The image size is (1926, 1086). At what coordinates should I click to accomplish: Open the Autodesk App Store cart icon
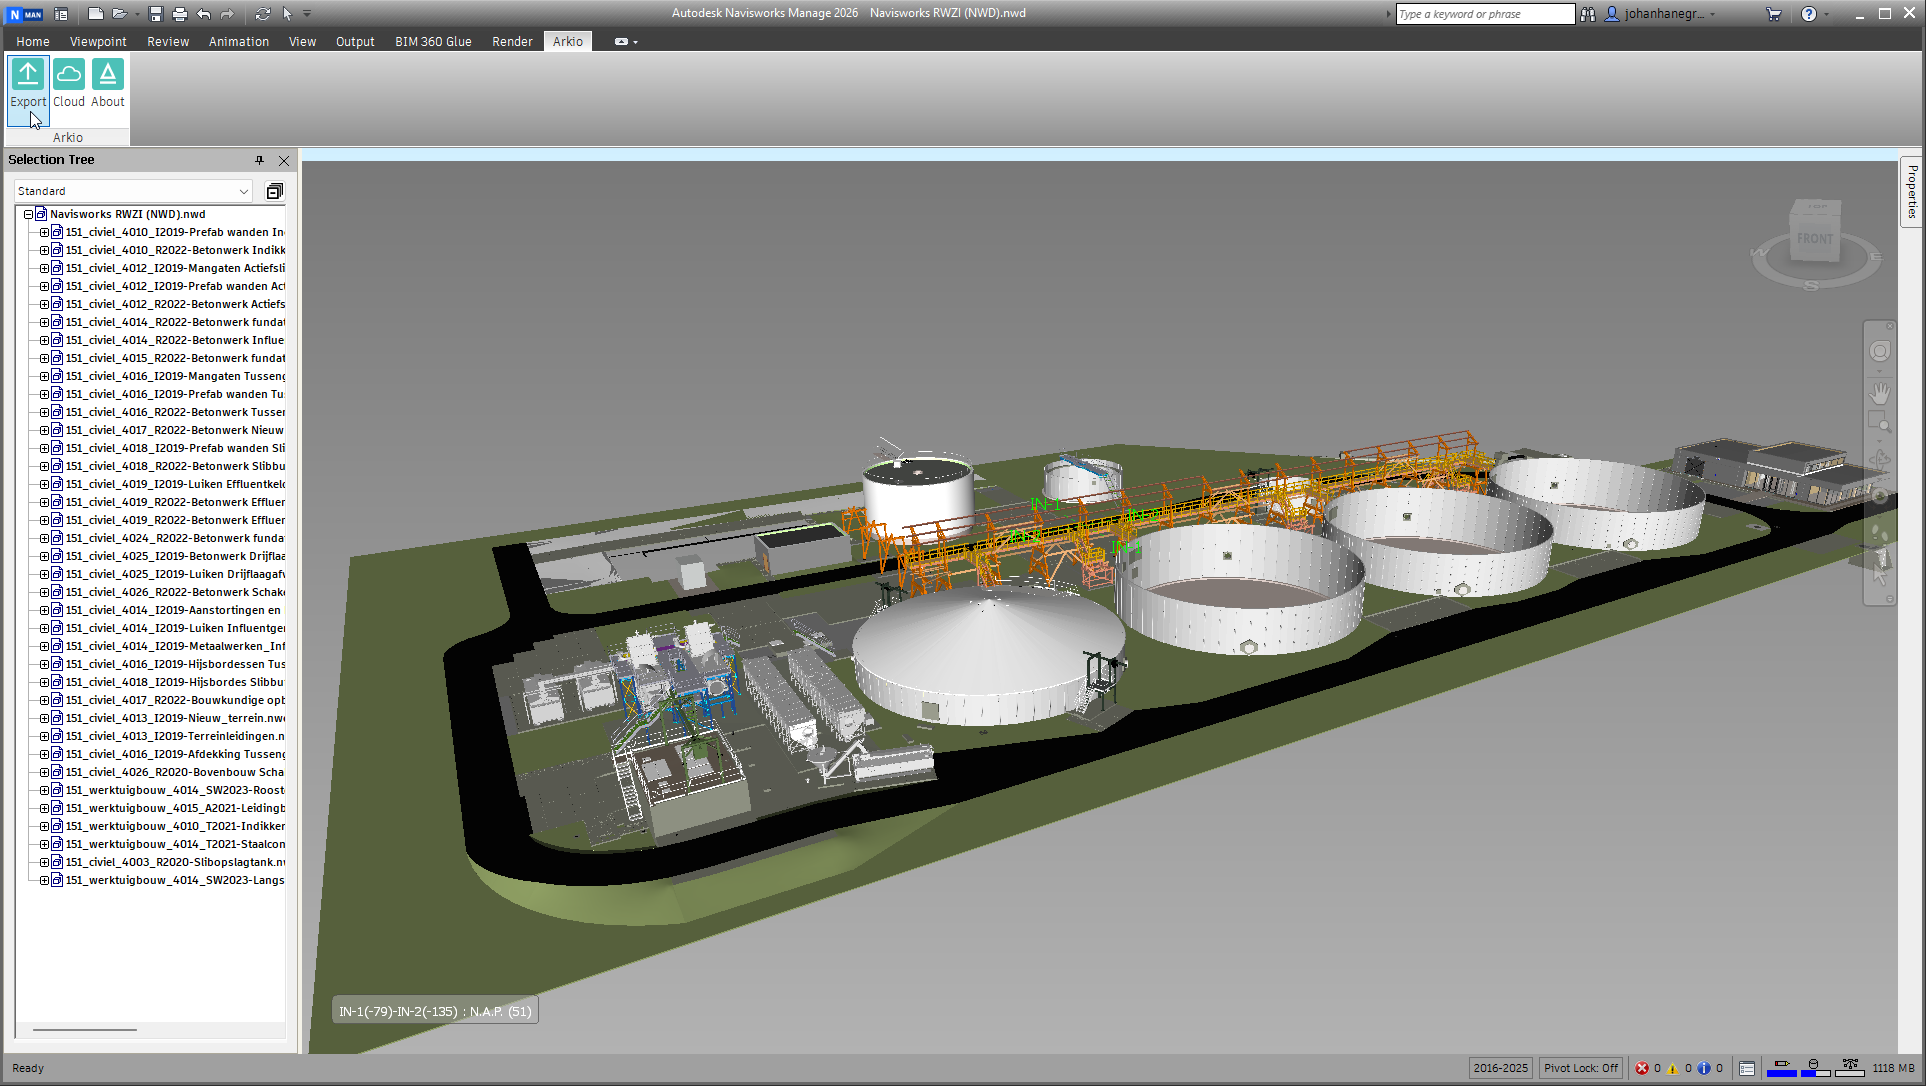pos(1773,14)
